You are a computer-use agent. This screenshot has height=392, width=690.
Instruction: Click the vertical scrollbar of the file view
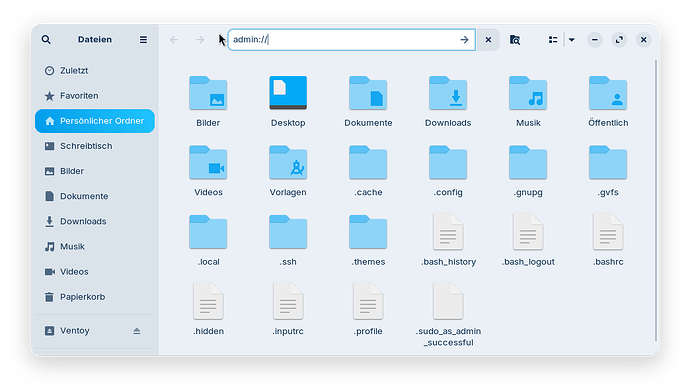[656, 200]
